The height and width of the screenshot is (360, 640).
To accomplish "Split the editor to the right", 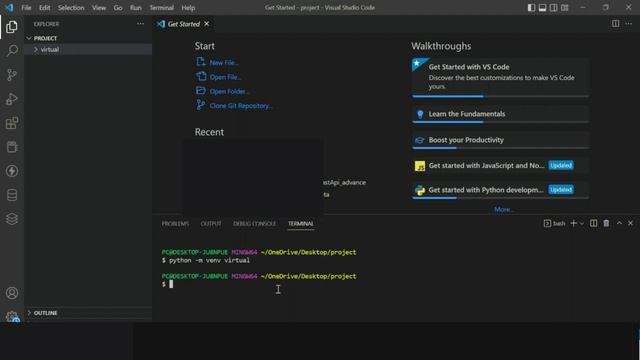I will pyautogui.click(x=615, y=24).
